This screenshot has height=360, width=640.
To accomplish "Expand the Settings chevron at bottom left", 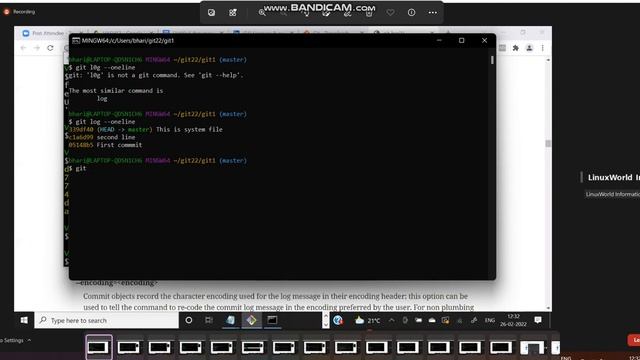I will 29,340.
